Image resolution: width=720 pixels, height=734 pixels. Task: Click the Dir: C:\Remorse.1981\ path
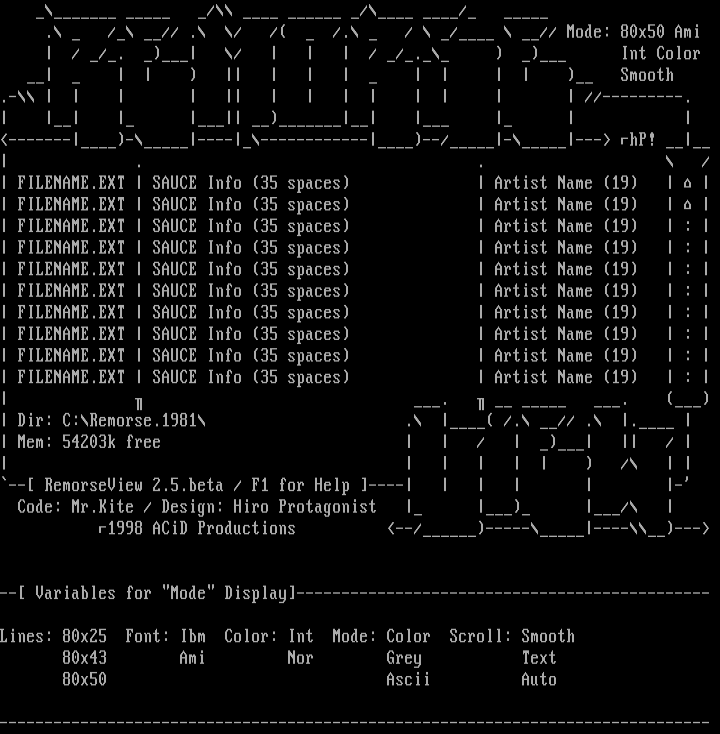tap(111, 421)
